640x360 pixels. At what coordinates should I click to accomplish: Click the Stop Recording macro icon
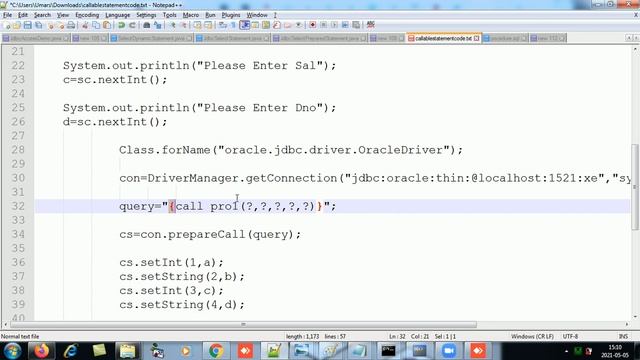click(x=323, y=25)
